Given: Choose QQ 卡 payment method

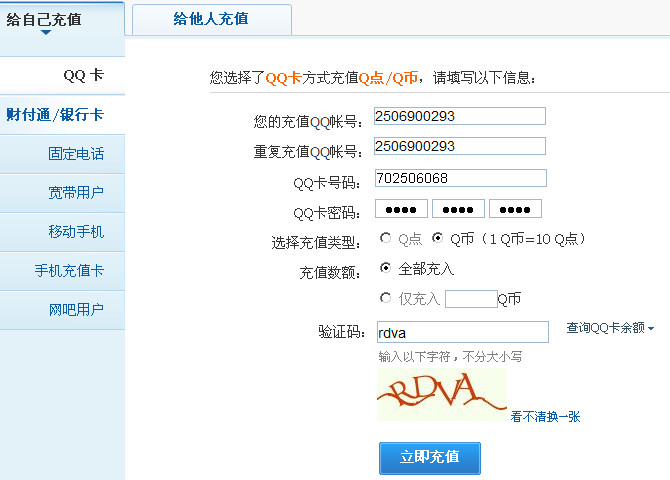Looking at the screenshot, I should 62,76.
